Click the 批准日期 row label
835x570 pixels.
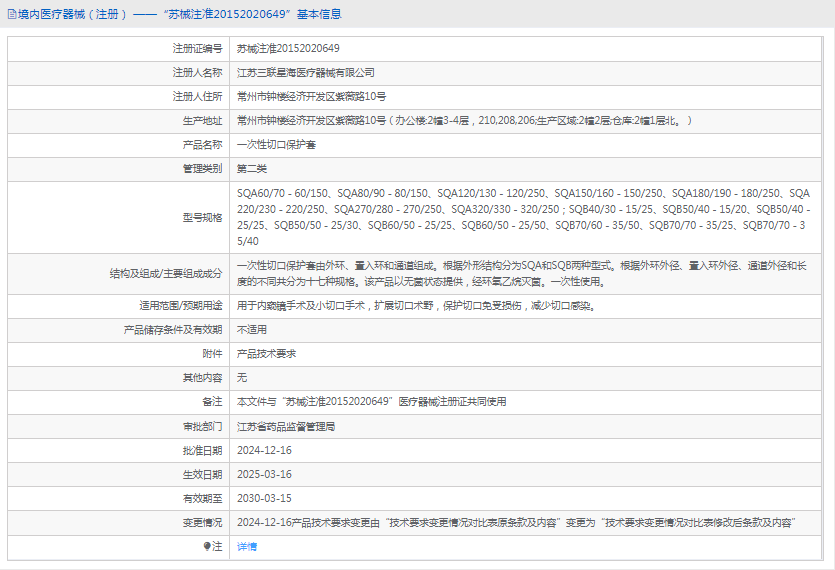coord(202,450)
